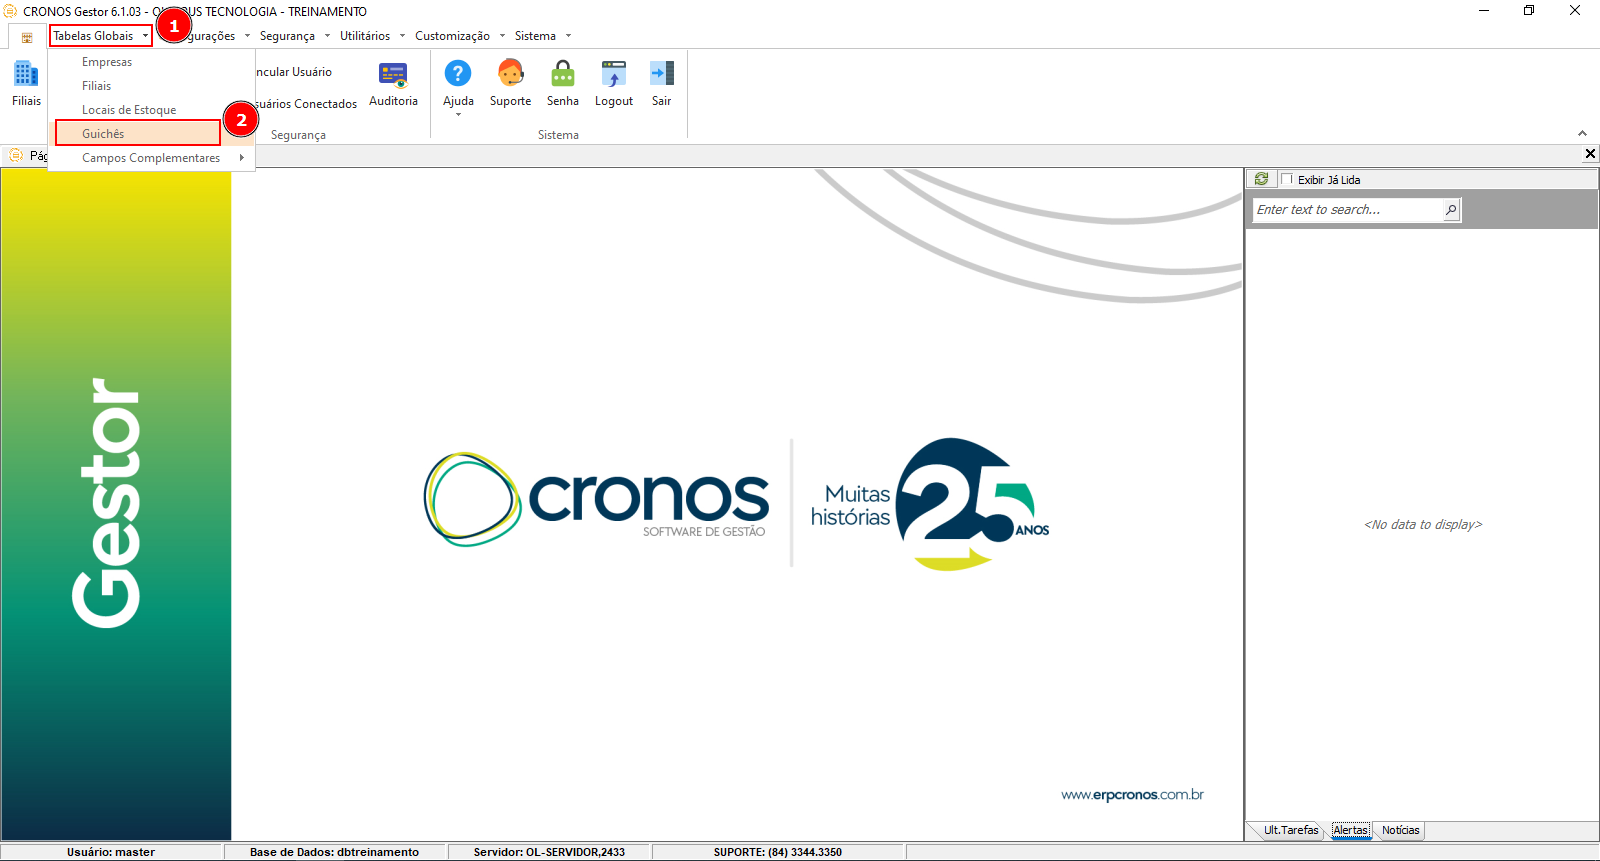Image resolution: width=1600 pixels, height=861 pixels.
Task: Click the refresh icon in alerts panel
Action: [x=1262, y=179]
